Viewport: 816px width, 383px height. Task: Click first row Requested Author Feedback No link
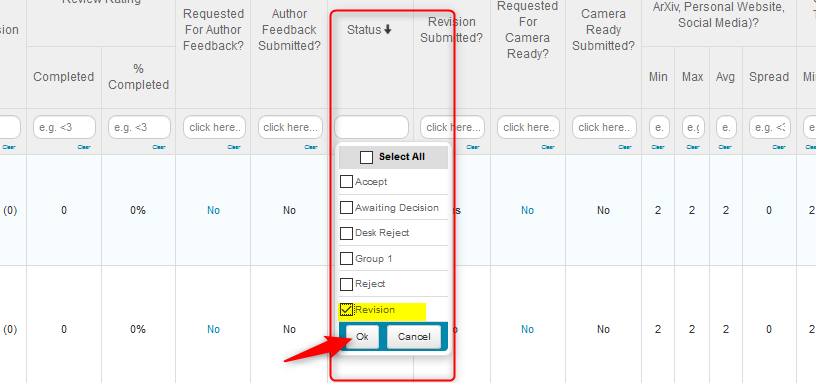(213, 210)
